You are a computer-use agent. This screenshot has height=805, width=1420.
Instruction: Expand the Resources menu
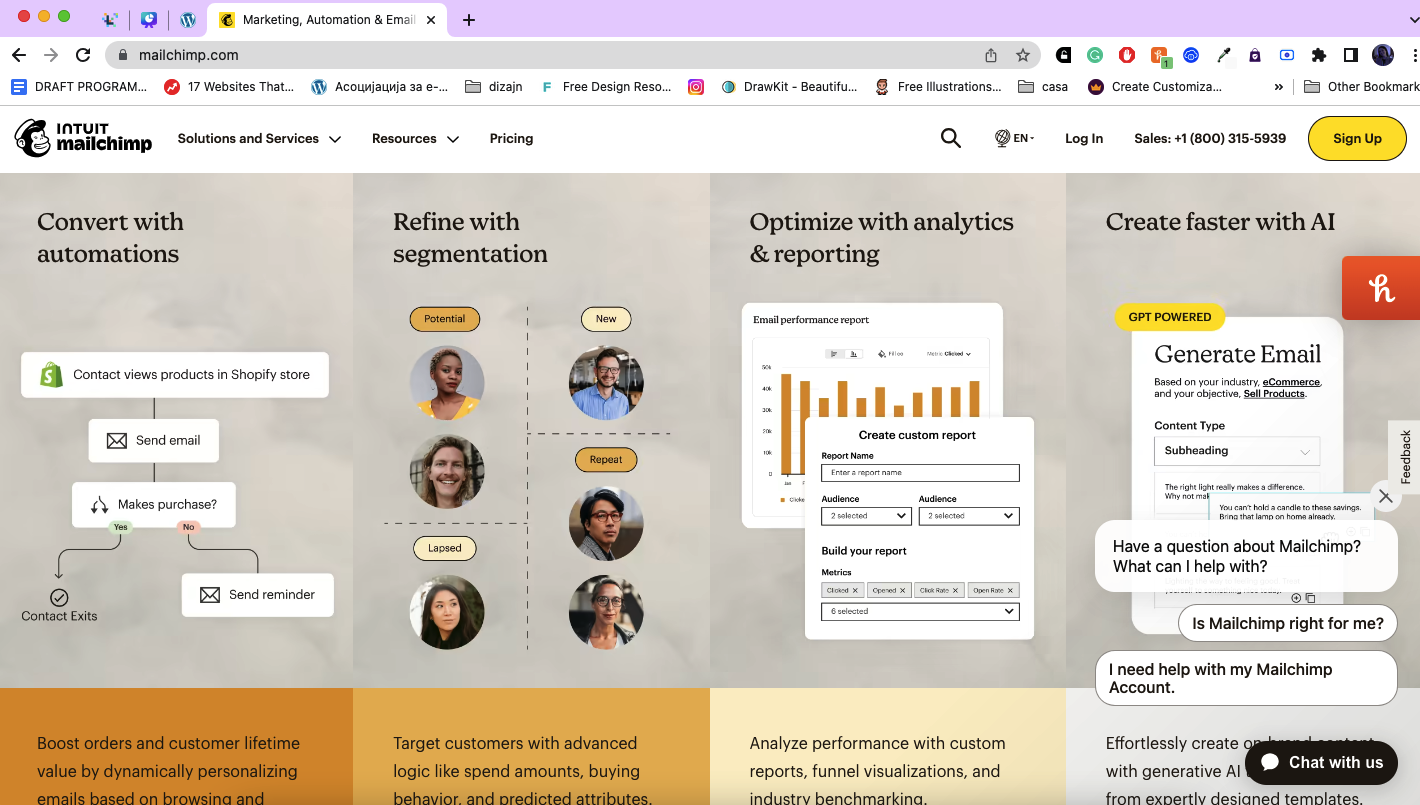(415, 138)
